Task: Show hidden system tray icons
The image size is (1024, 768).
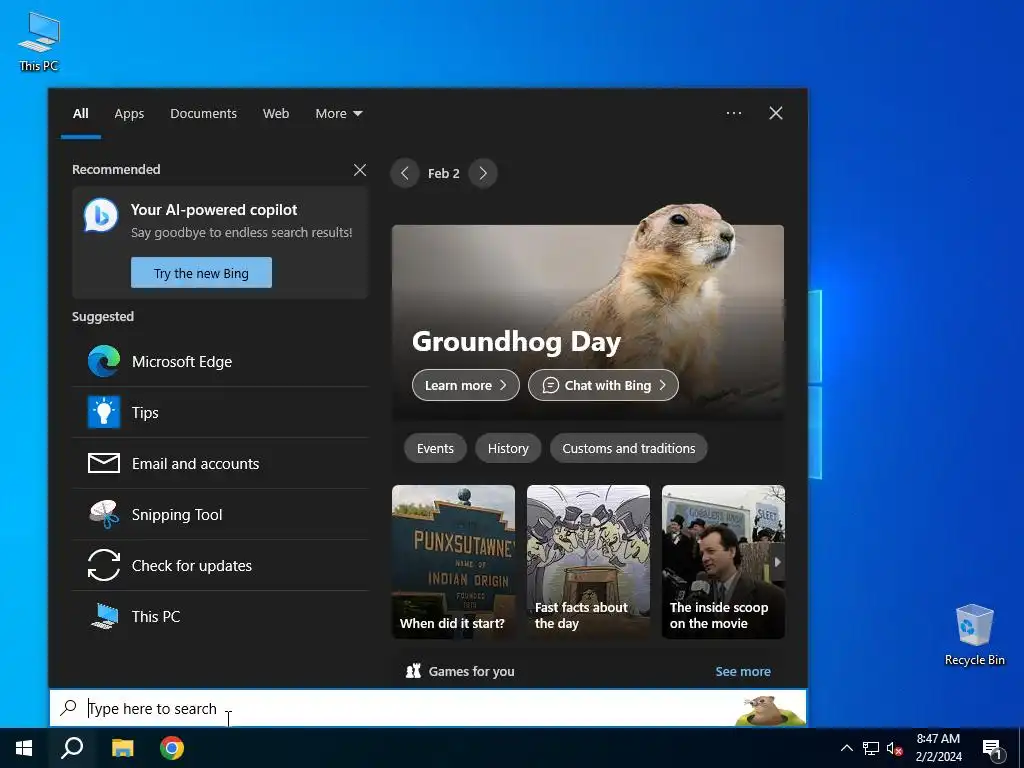Action: [x=846, y=748]
